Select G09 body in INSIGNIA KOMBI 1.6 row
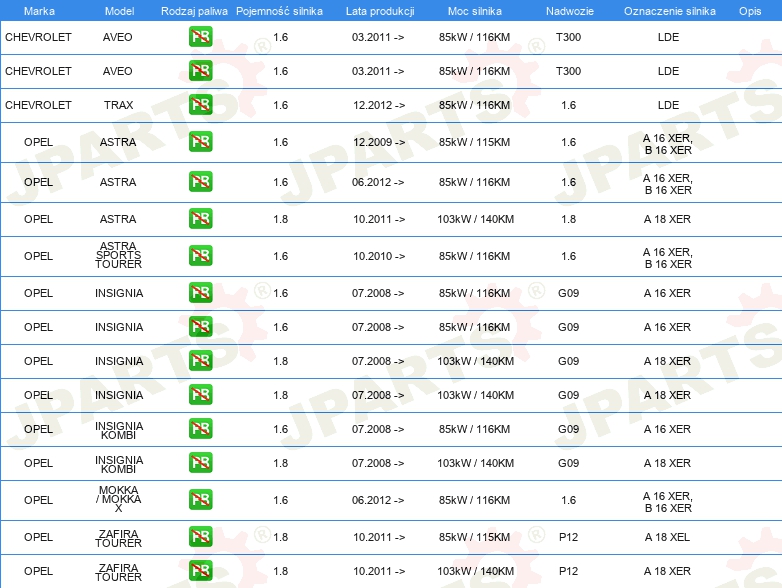This screenshot has width=782, height=588. click(569, 429)
